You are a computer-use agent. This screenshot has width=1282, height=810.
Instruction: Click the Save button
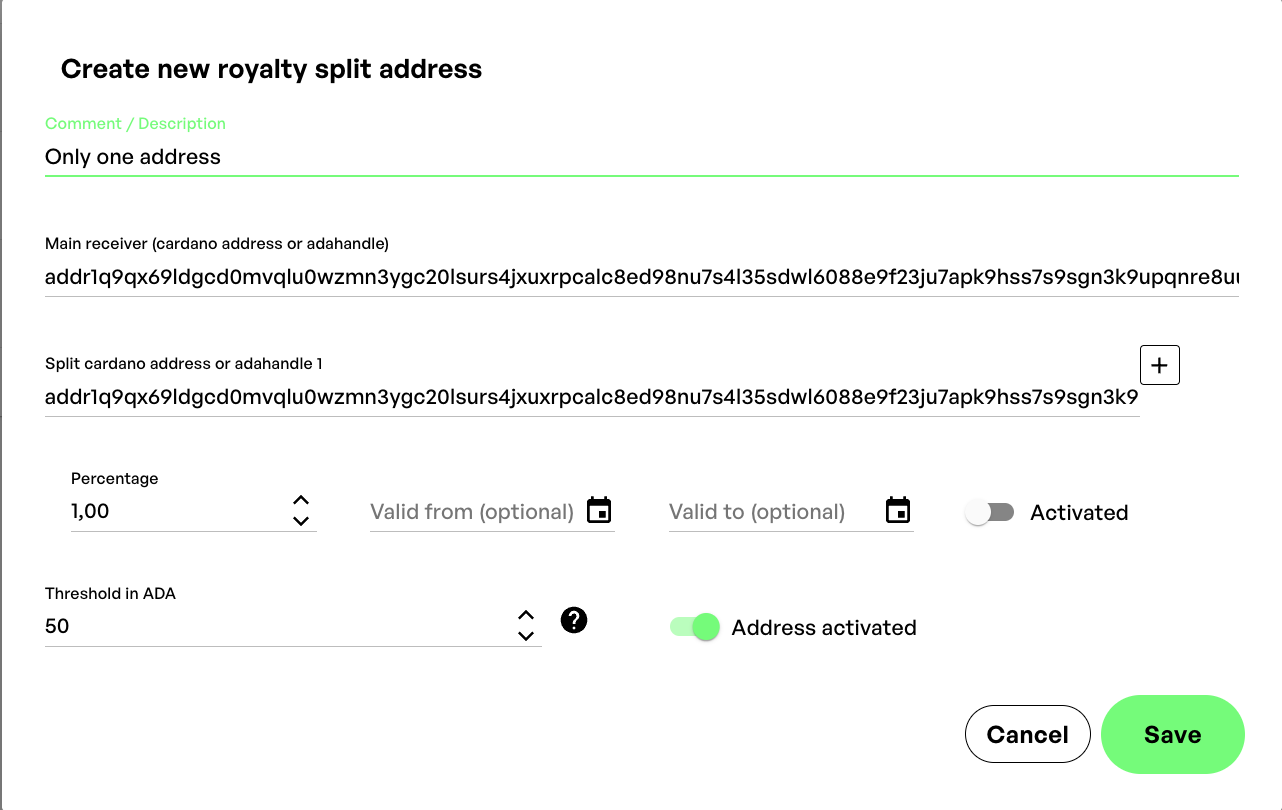pyautogui.click(x=1172, y=734)
